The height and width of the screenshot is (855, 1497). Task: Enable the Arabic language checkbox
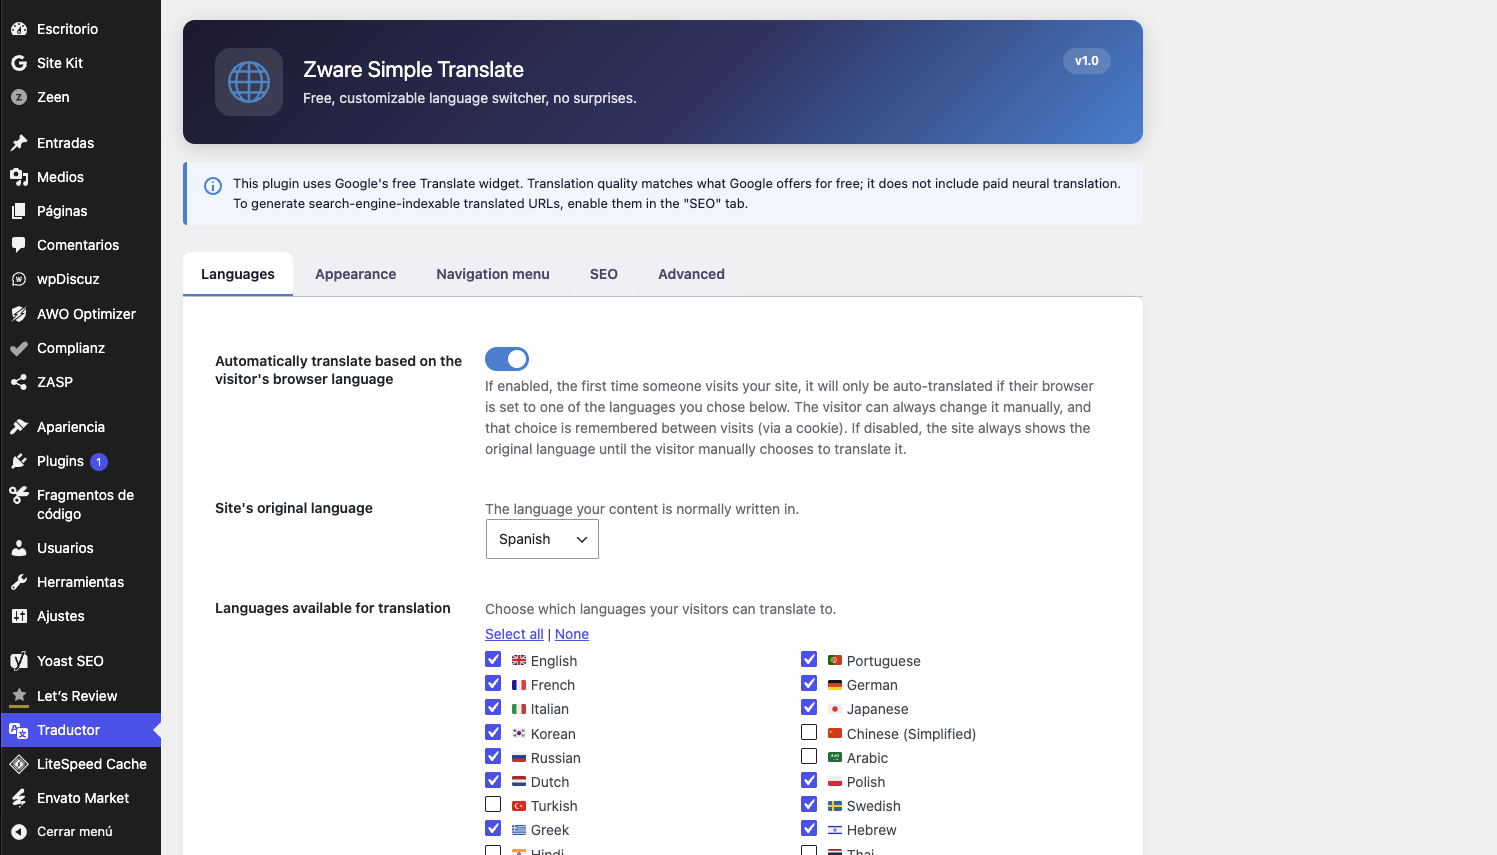[x=809, y=756]
